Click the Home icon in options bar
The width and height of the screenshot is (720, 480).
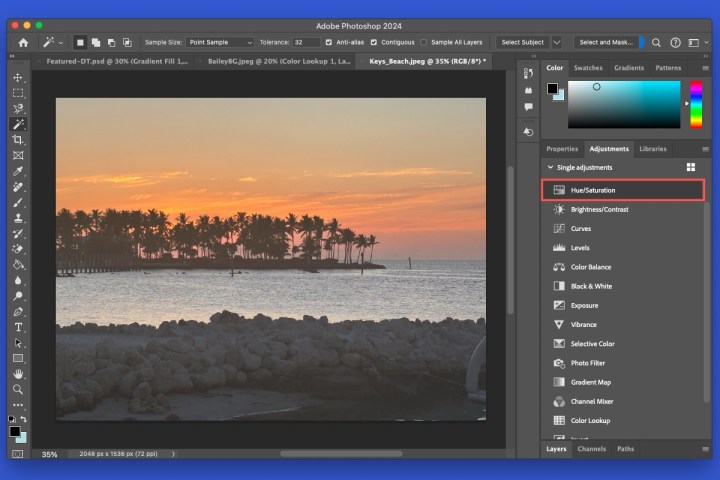pos(23,43)
